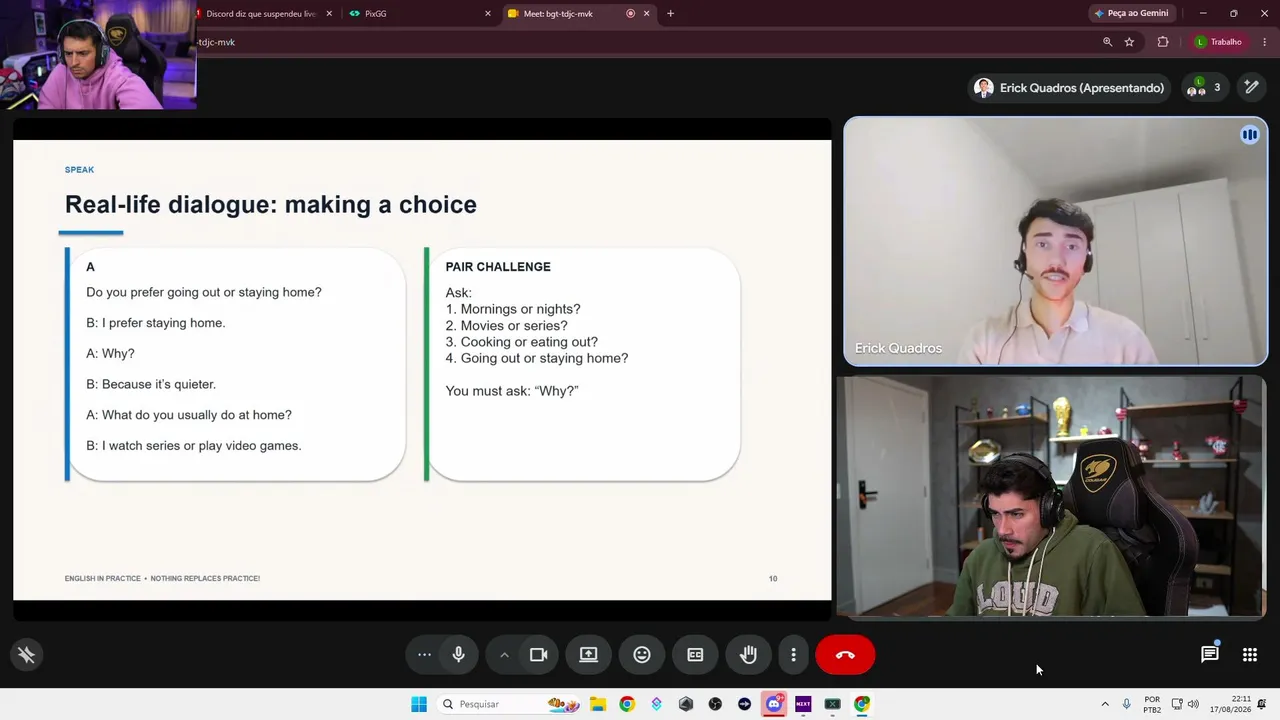
Task: Click the ellipsis button left of microphone
Action: (x=425, y=655)
